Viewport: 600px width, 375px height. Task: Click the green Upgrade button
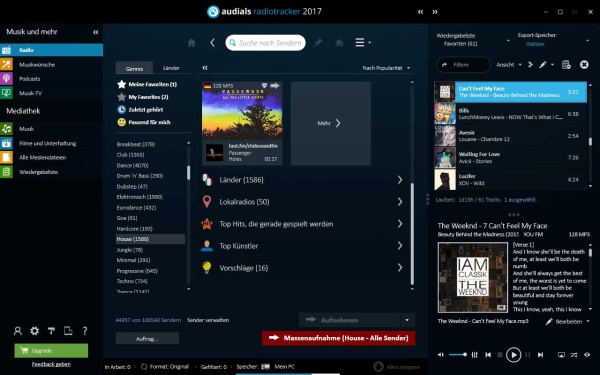tap(51, 351)
